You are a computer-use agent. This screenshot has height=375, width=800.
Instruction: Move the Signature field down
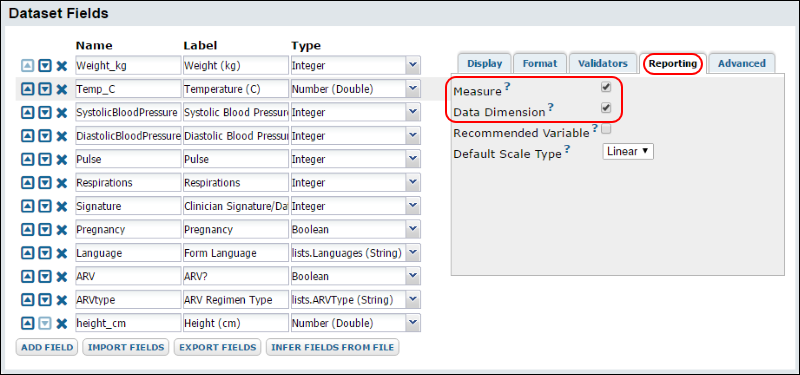coord(45,206)
